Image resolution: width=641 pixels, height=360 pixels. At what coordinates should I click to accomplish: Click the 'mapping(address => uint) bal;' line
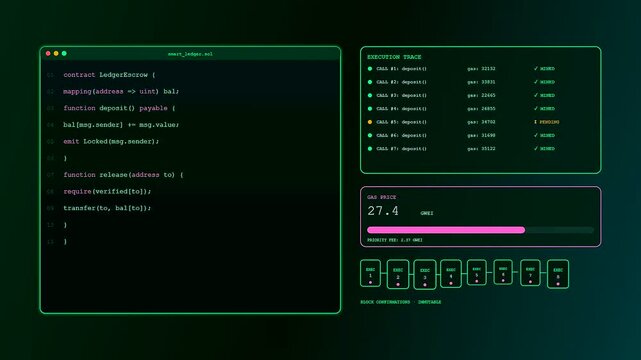click(x=121, y=92)
